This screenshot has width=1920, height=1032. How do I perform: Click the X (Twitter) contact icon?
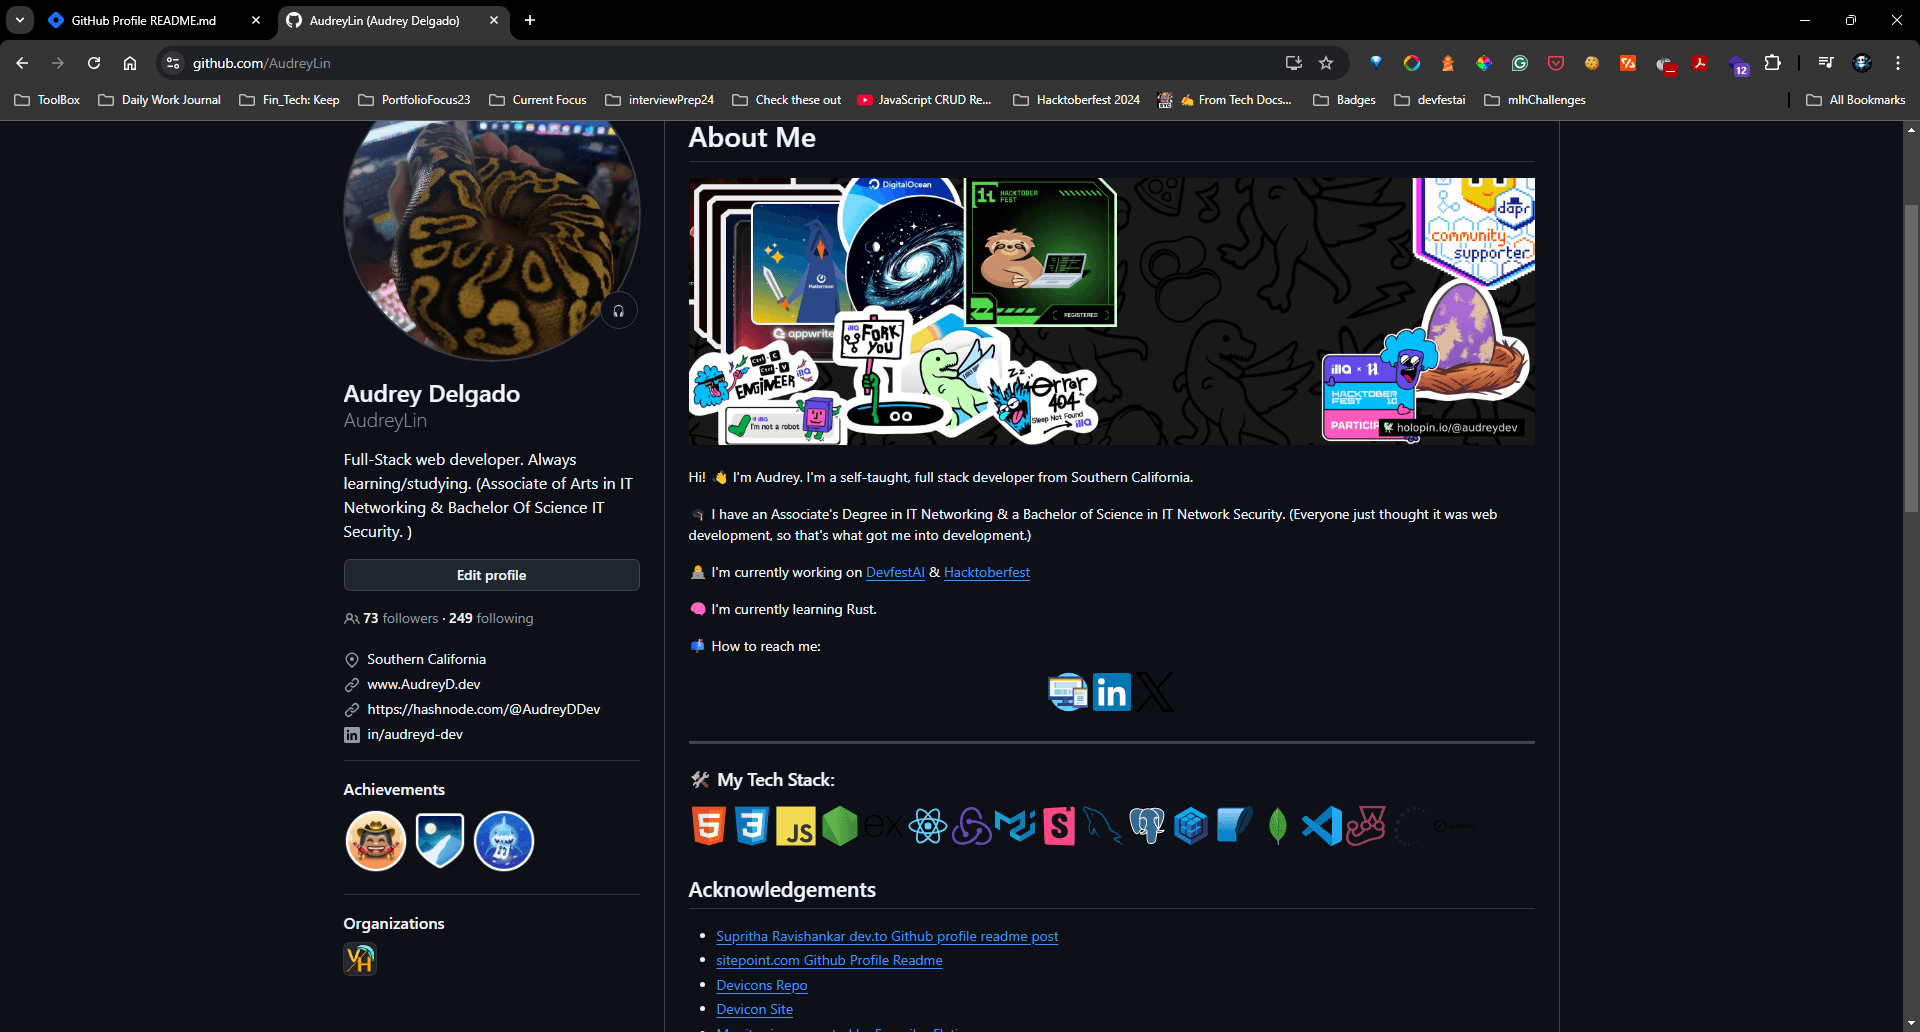[x=1154, y=692]
